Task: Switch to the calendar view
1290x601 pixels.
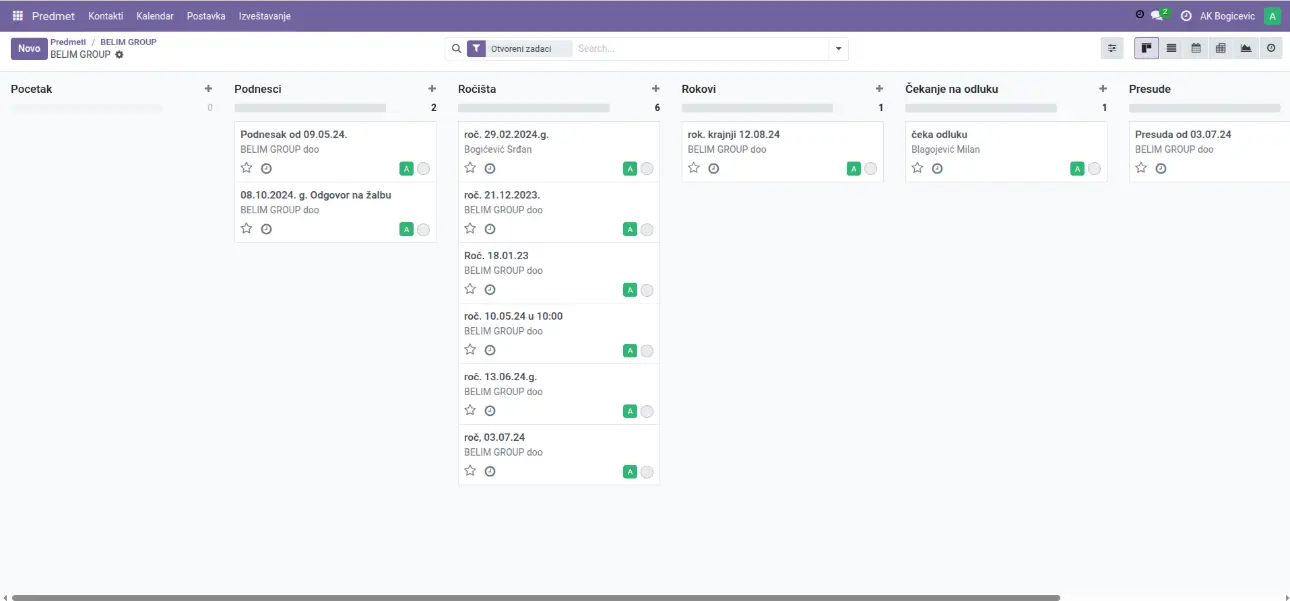Action: 1195,48
